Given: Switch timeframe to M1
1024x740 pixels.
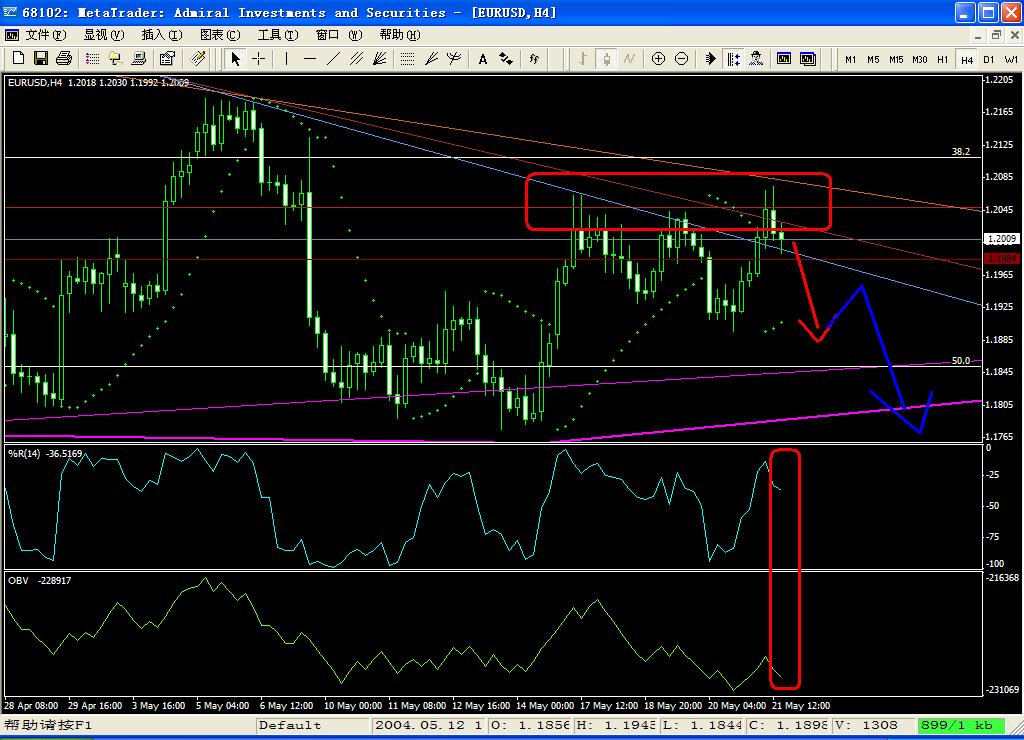Looking at the screenshot, I should point(850,59).
